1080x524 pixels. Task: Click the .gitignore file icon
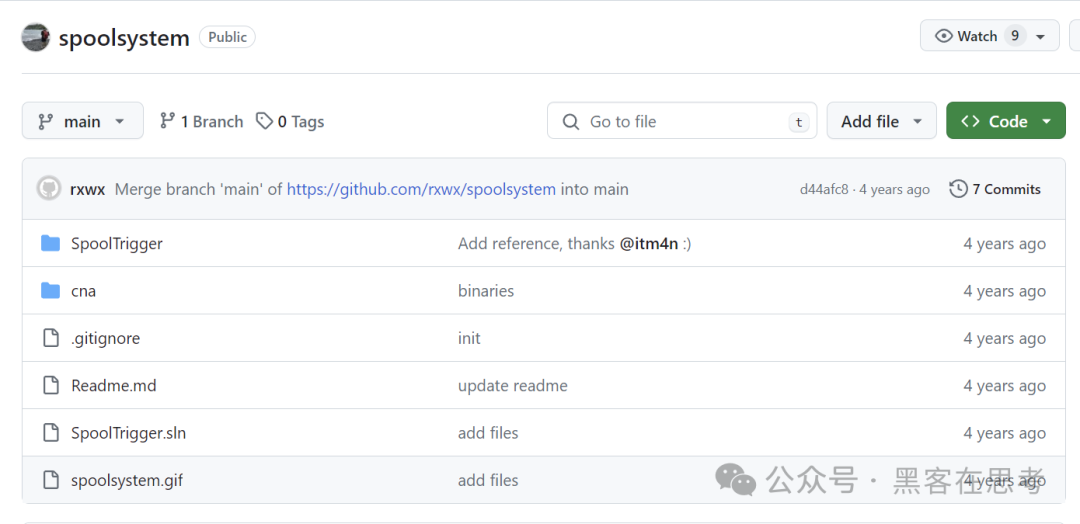click(x=50, y=338)
